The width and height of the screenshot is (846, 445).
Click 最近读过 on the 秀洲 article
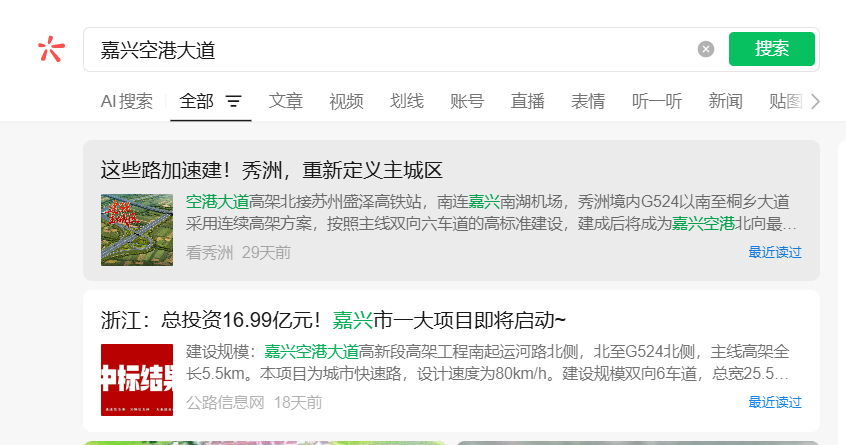point(775,252)
